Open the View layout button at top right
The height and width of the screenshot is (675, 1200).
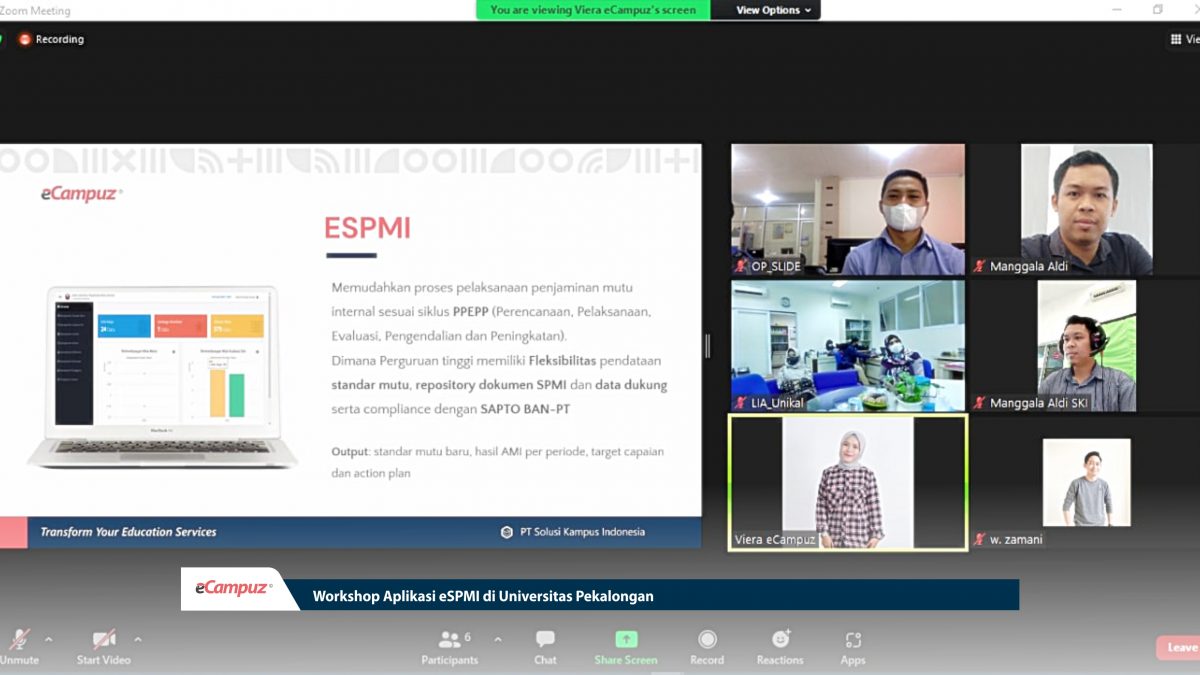(1185, 39)
